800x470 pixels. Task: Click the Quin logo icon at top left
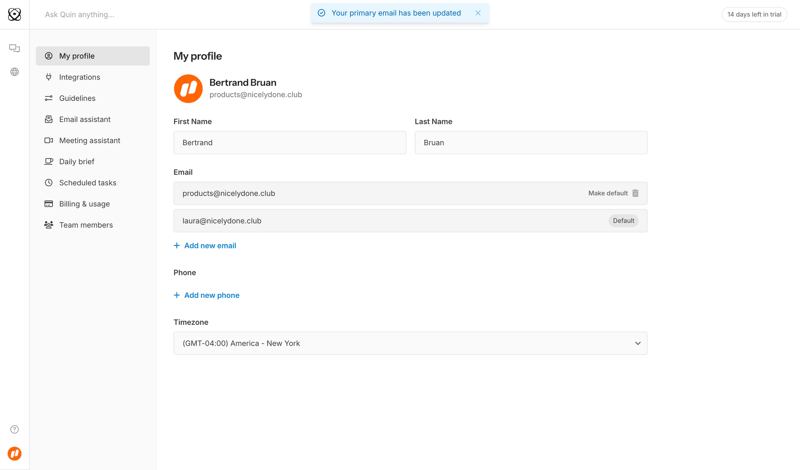pos(14,14)
